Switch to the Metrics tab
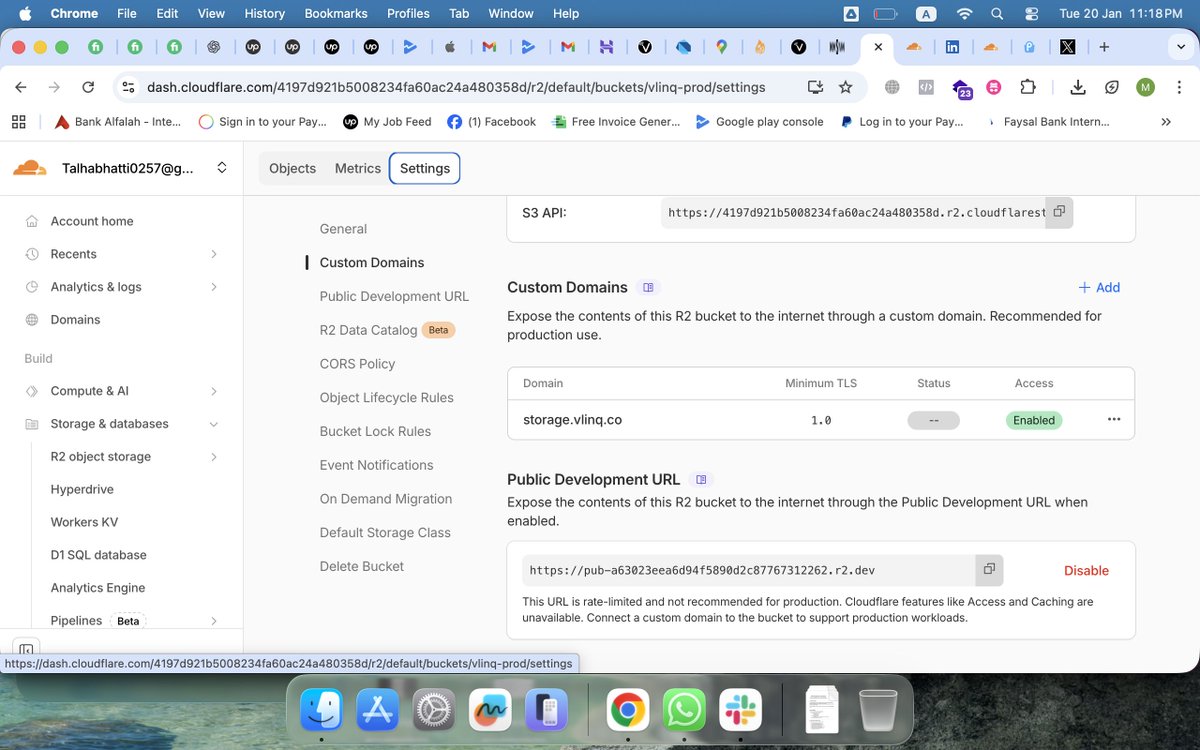 [358, 168]
